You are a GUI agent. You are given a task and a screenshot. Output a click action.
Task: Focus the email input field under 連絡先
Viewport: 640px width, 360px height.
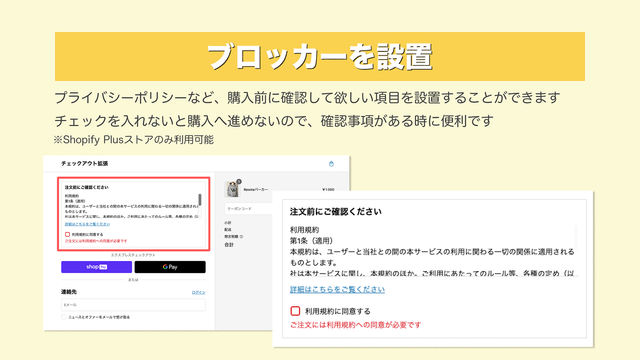pyautogui.click(x=133, y=305)
